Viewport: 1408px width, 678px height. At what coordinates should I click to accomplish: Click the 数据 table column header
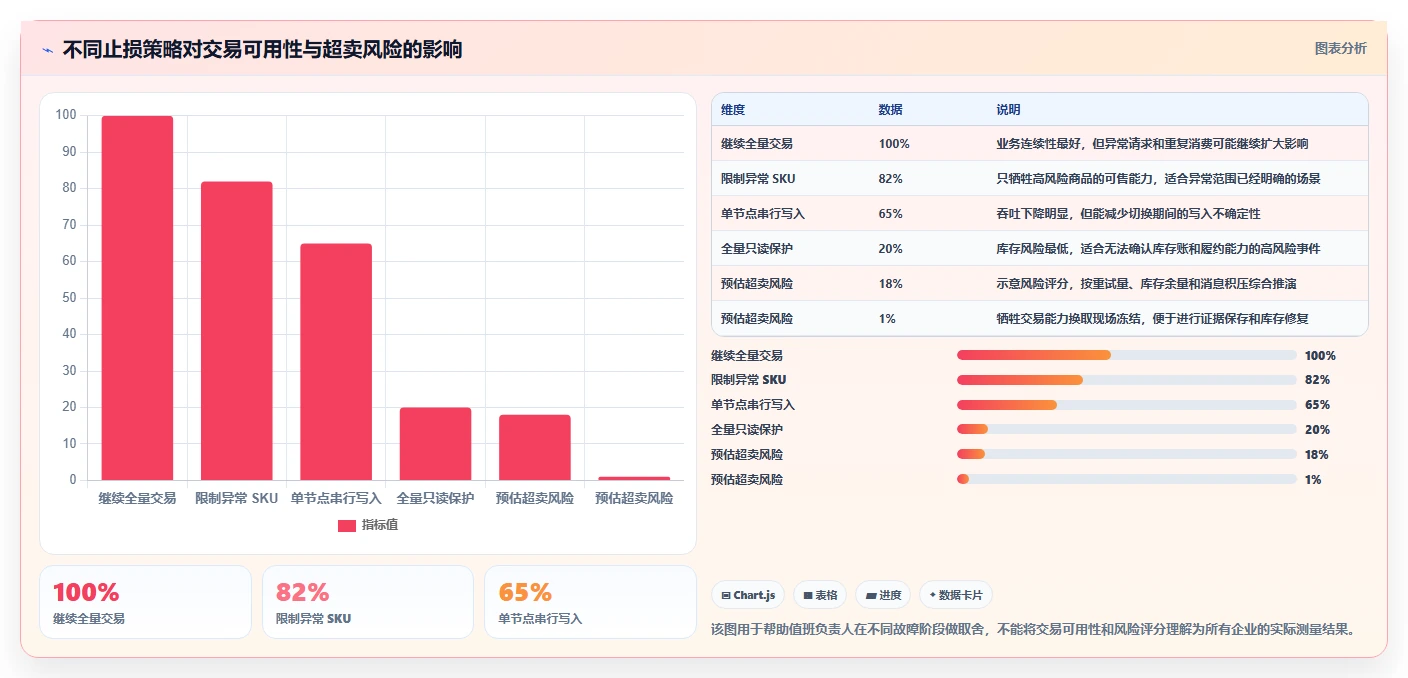[x=891, y=110]
